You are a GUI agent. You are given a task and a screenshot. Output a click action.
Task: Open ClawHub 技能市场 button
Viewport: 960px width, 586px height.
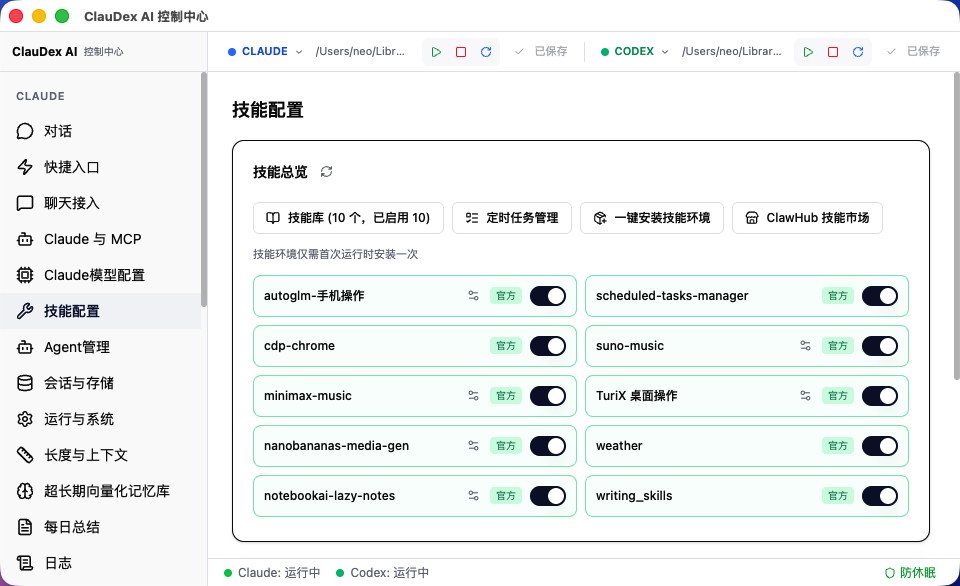pos(808,218)
